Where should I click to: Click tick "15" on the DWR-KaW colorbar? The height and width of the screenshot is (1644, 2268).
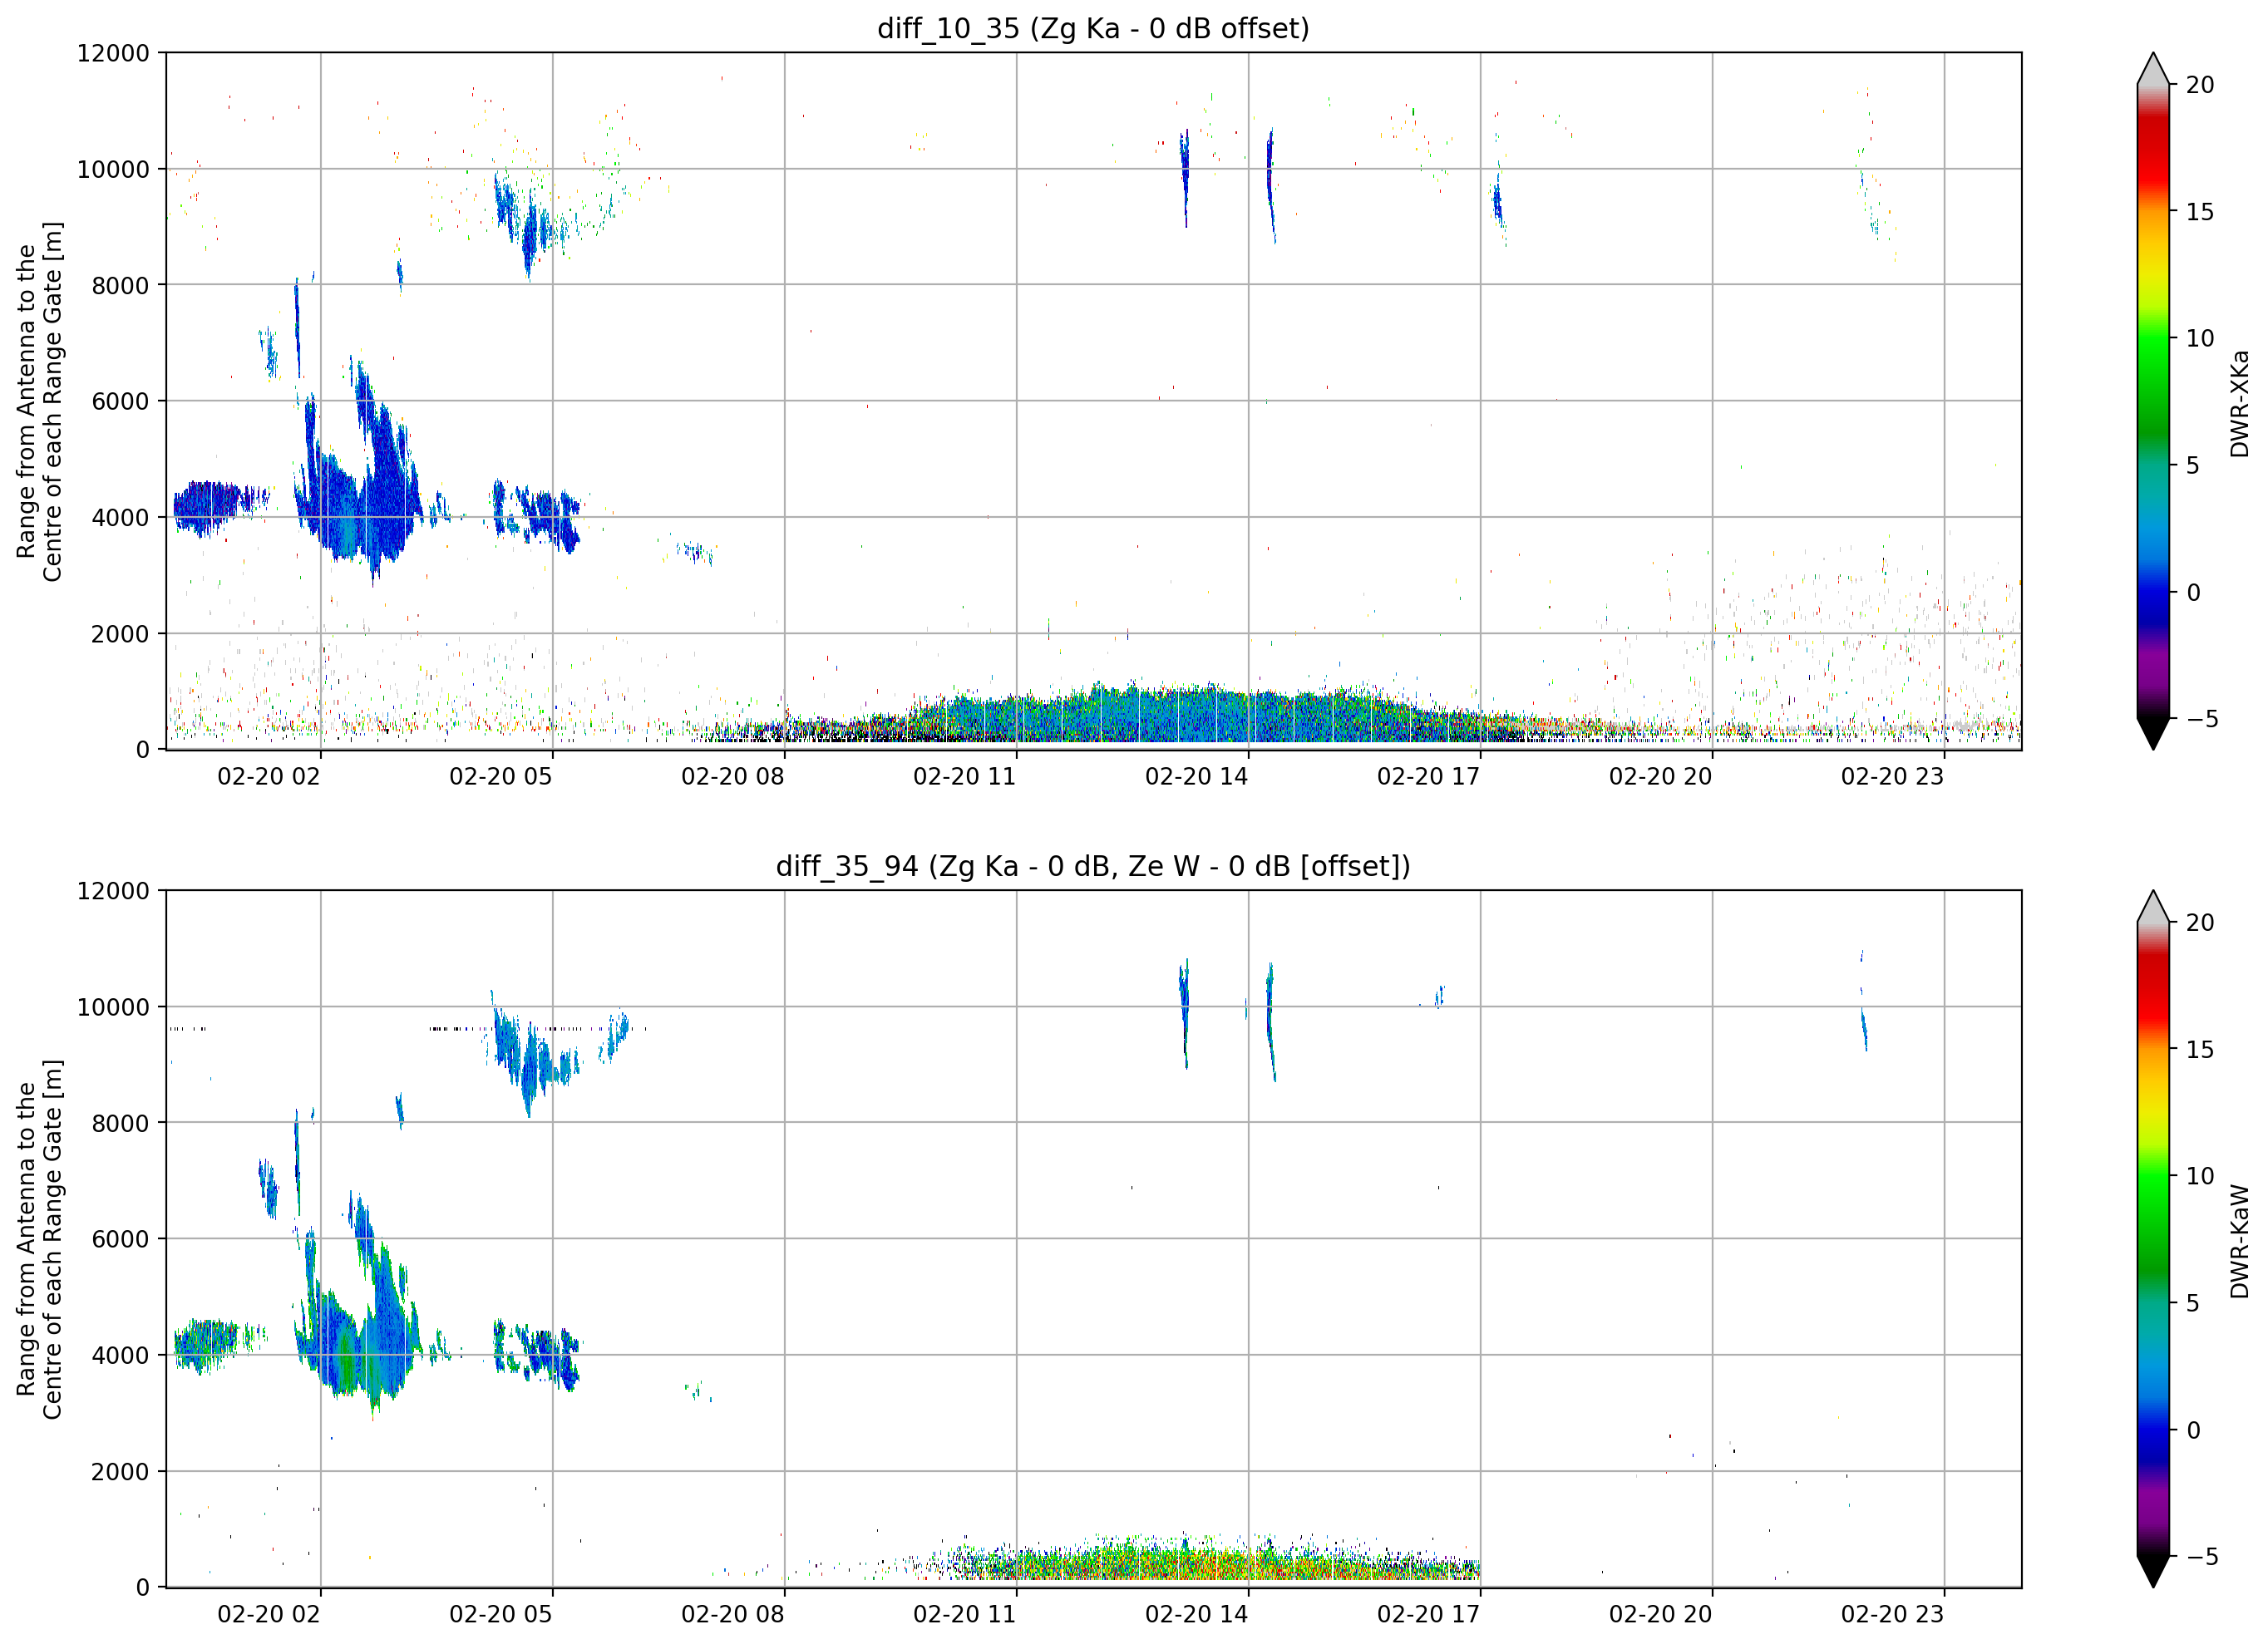[x=2200, y=1050]
